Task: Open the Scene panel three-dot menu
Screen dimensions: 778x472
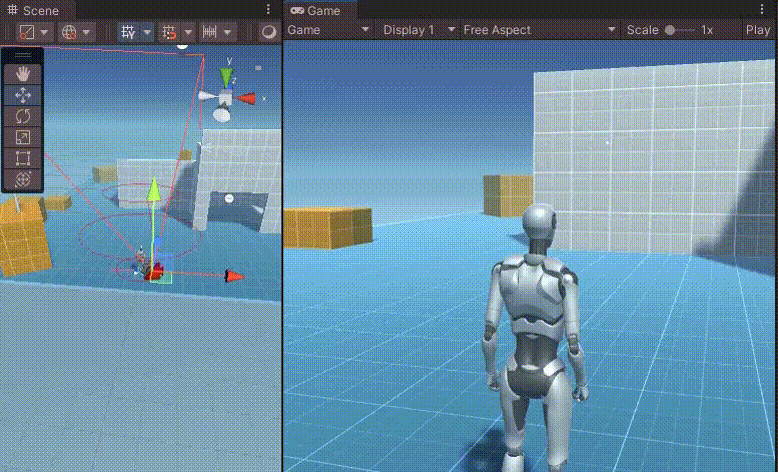Action: (268, 9)
